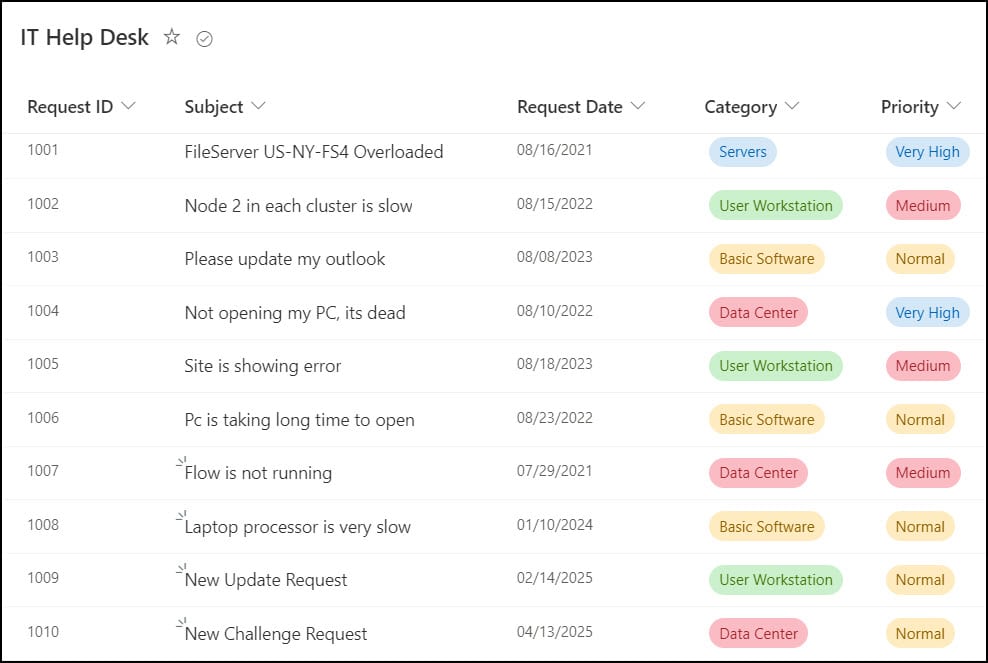The image size is (988, 663).
Task: Click Data Center pill in row 1007
Action: click(x=759, y=473)
